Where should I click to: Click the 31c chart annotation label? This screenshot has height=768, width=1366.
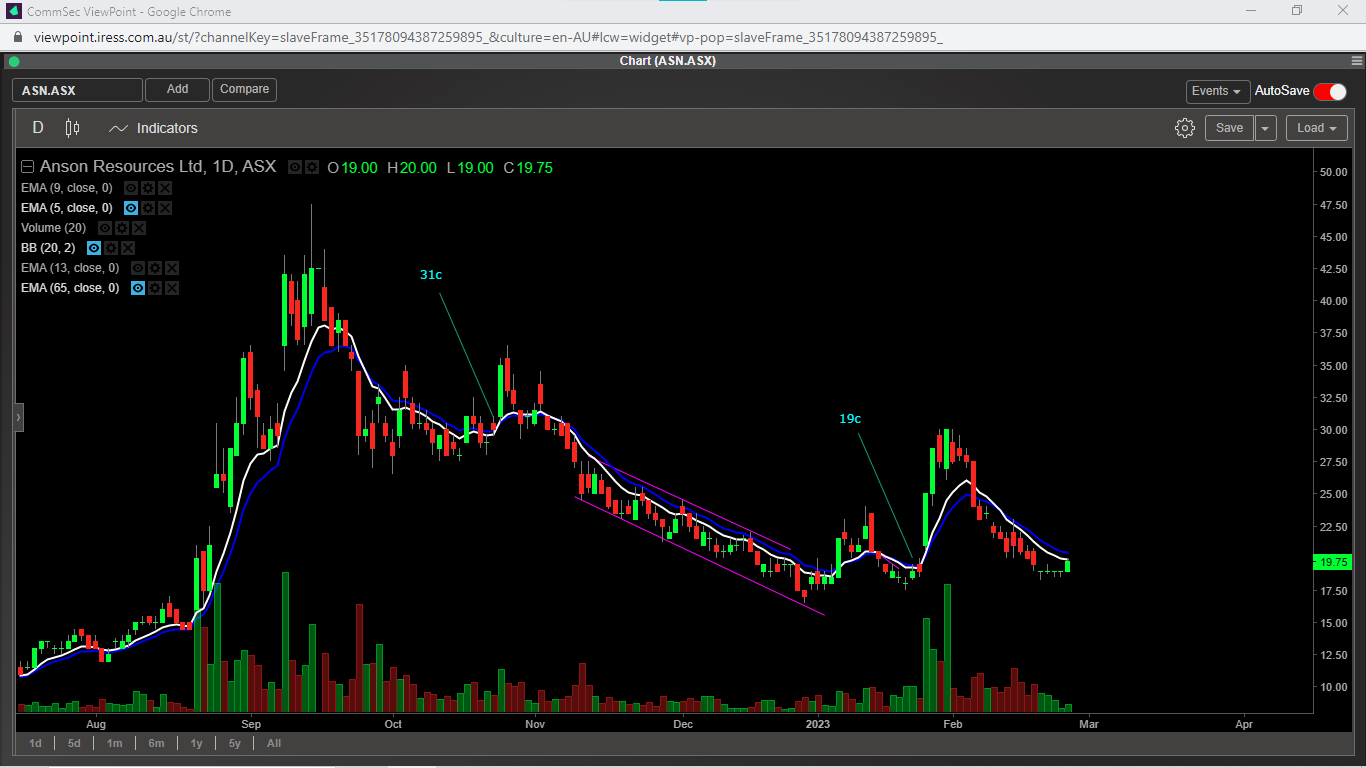tap(431, 274)
